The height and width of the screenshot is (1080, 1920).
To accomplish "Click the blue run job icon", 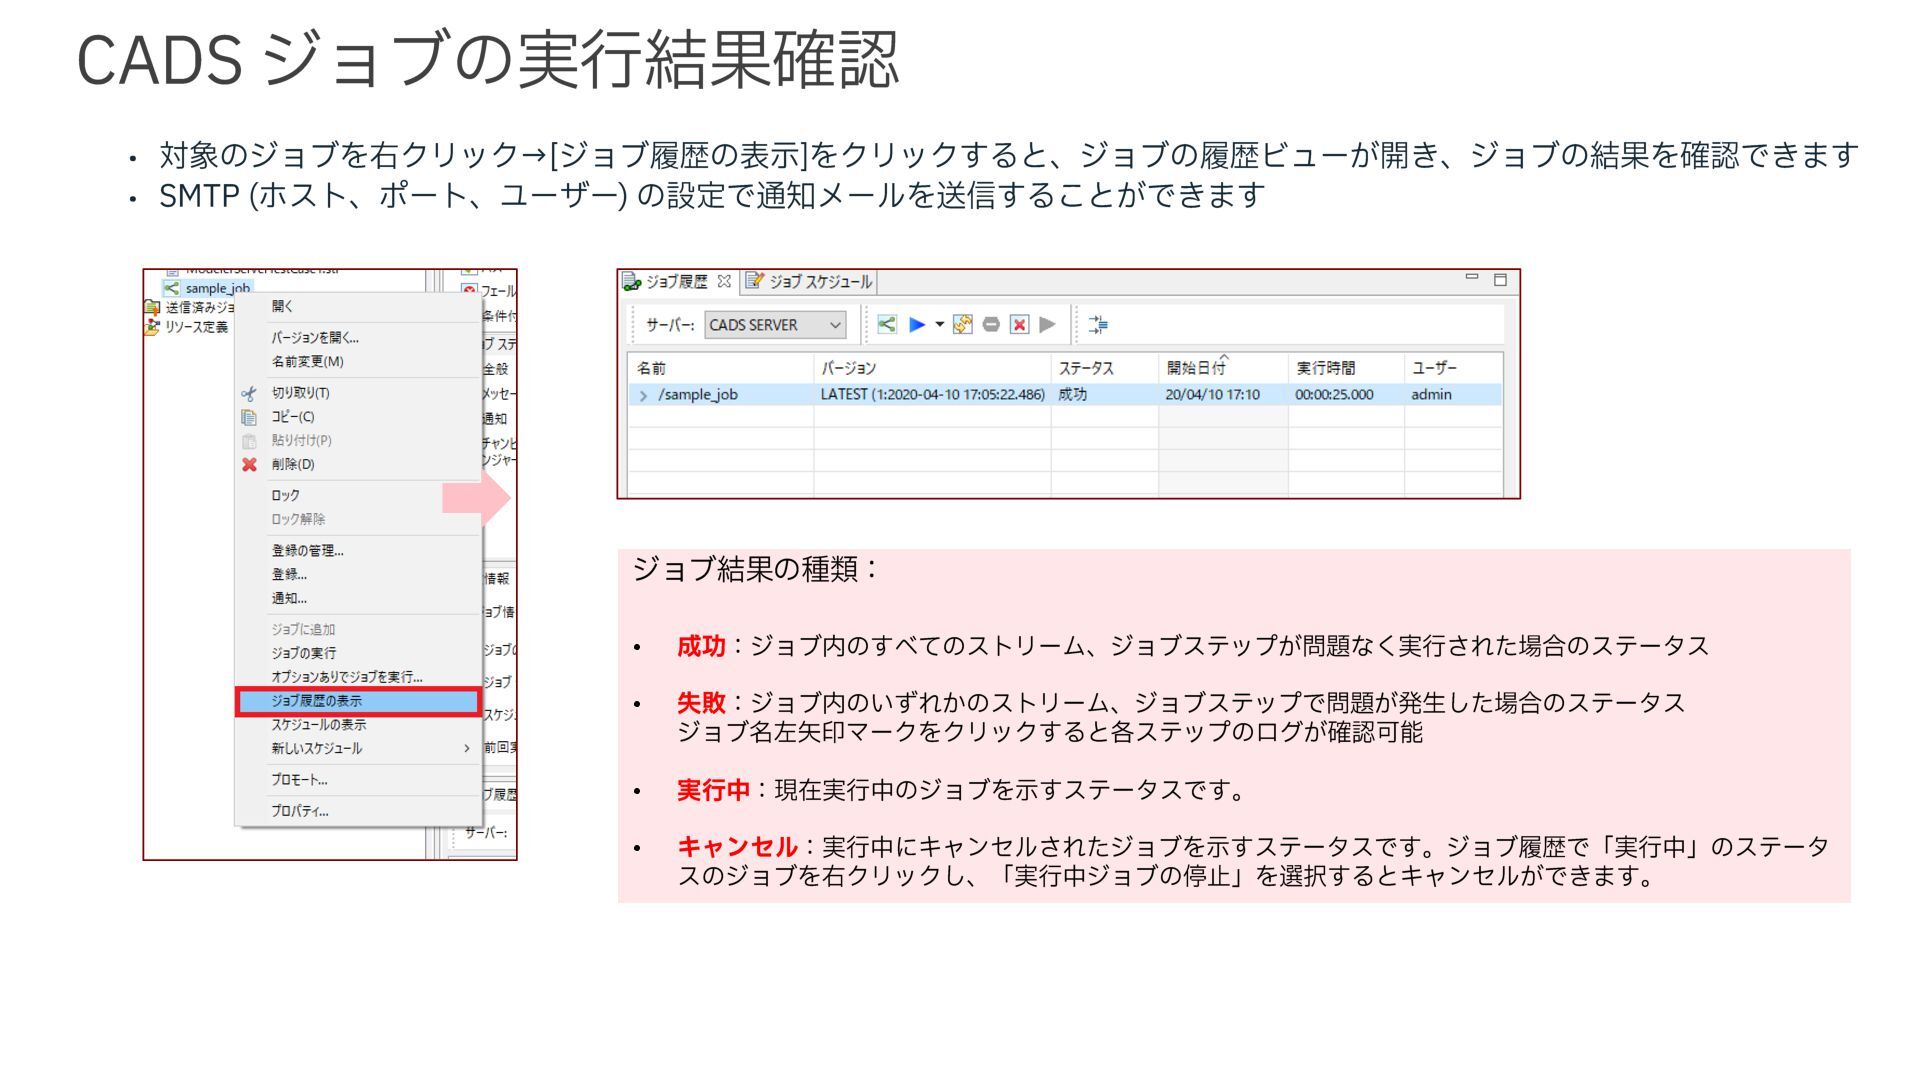I will (916, 325).
